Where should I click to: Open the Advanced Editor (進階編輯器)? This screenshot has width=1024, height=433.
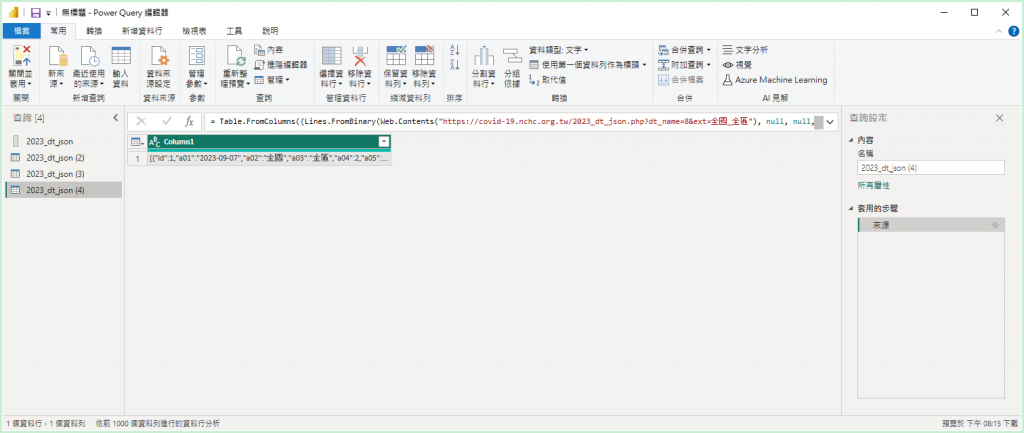(x=281, y=65)
